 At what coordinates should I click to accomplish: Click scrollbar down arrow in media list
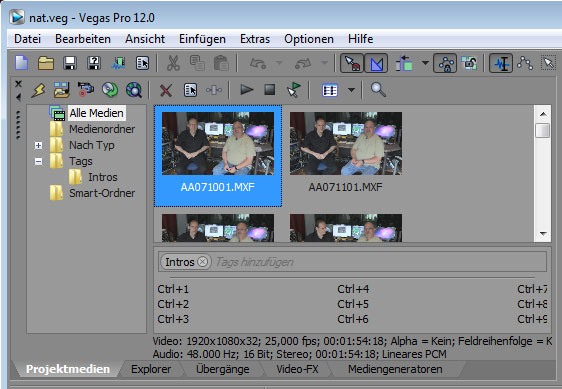pos(543,234)
